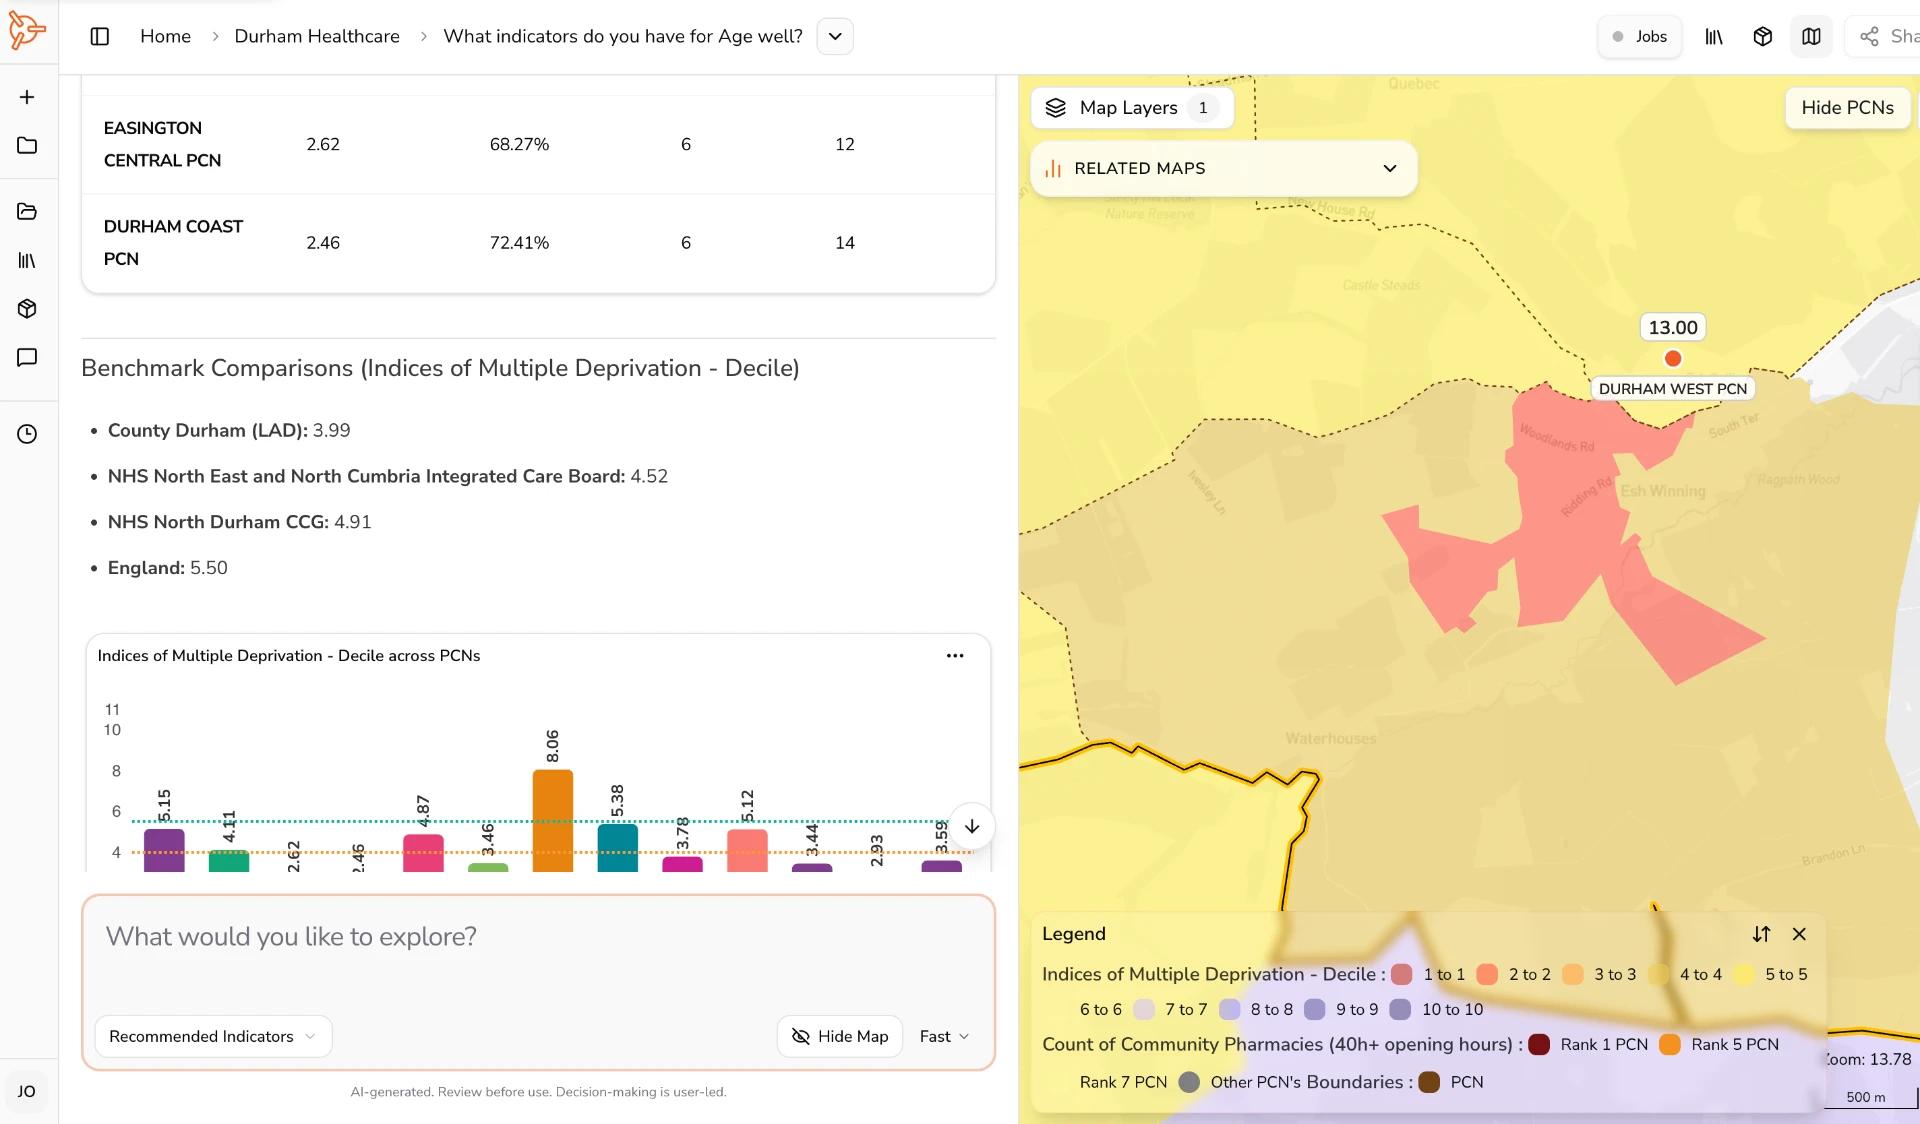Open the Jobs button

click(x=1639, y=37)
